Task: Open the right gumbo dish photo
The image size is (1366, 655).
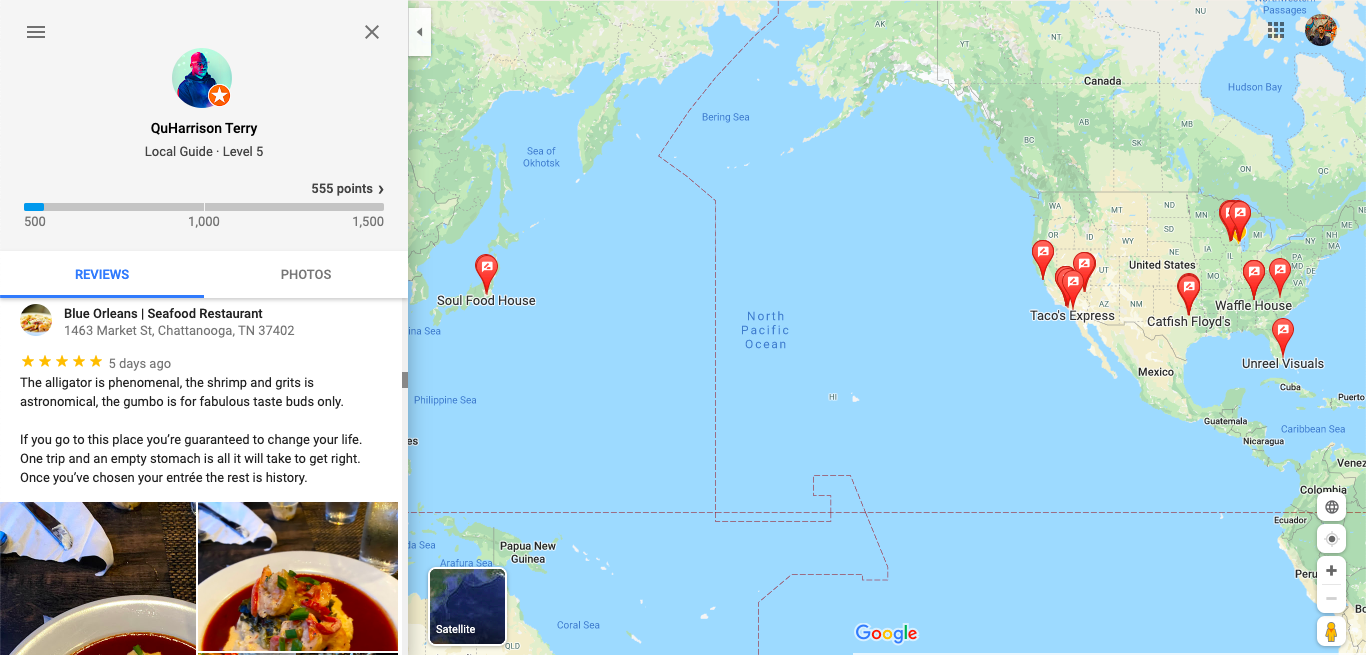Action: [x=298, y=576]
